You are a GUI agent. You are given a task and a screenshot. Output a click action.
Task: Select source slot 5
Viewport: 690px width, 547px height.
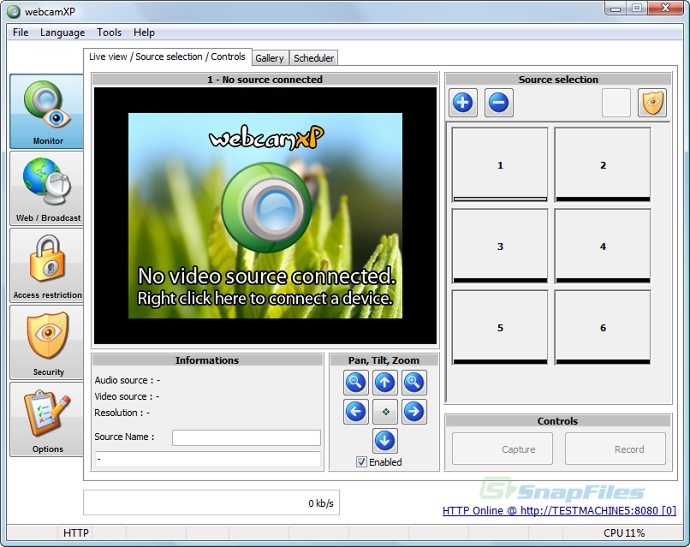pos(500,327)
